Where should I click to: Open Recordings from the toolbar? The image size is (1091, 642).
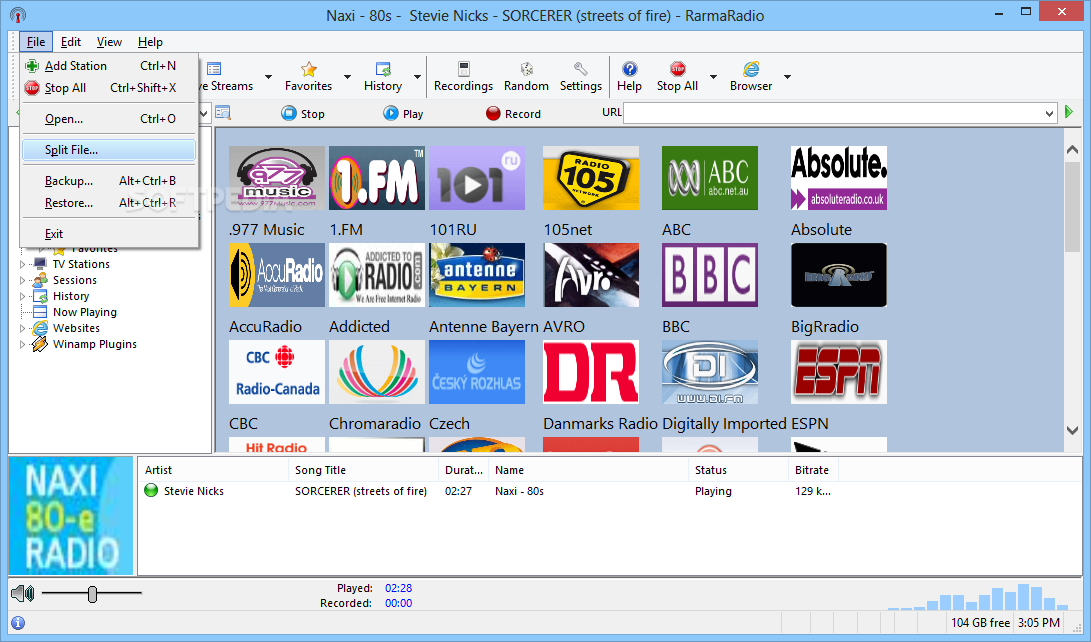click(463, 77)
